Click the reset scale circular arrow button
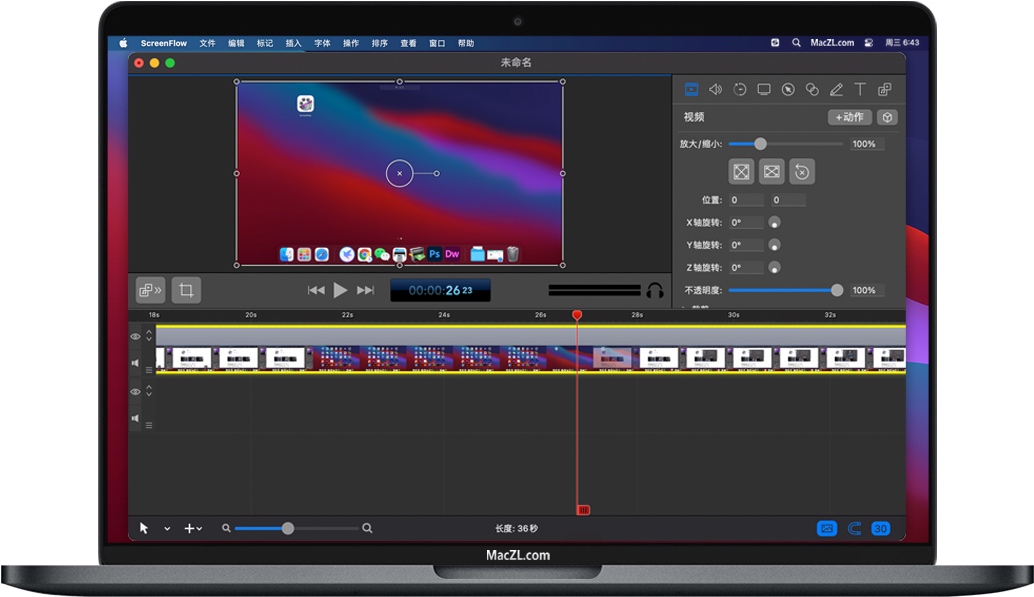 tap(802, 172)
